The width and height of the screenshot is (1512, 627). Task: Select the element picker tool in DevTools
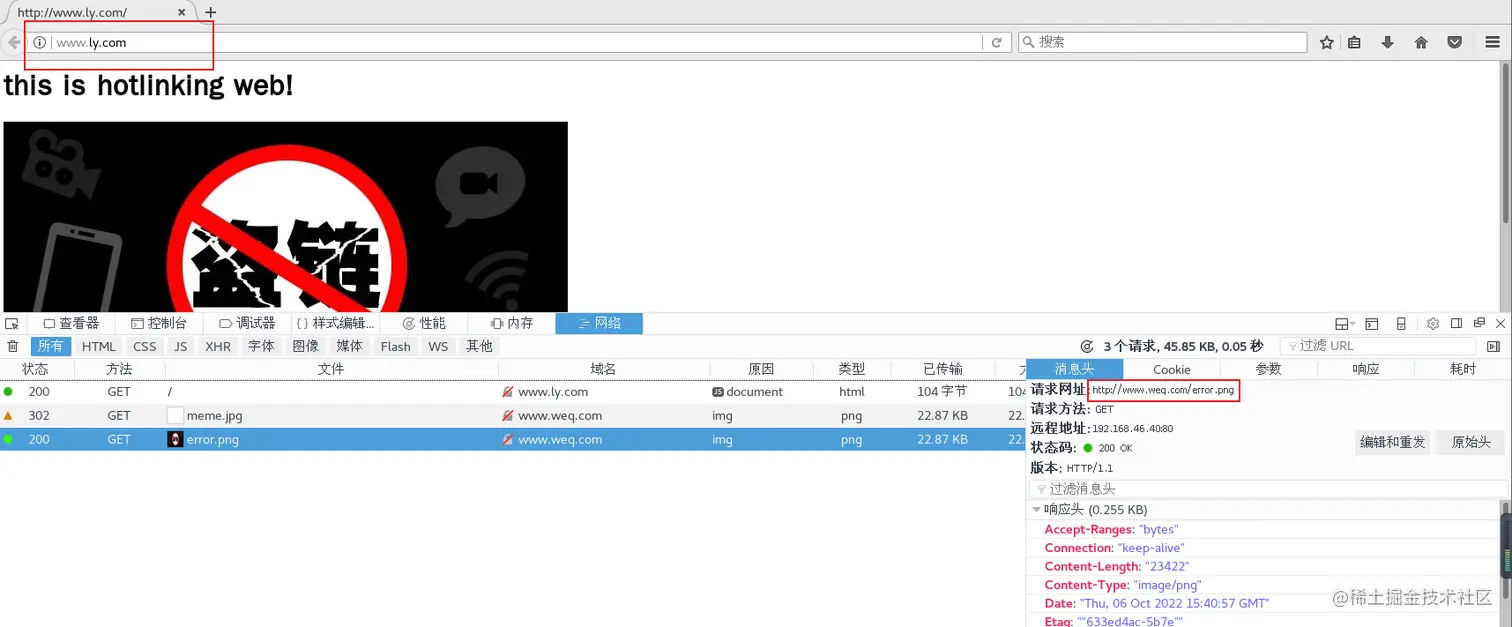pos(12,323)
